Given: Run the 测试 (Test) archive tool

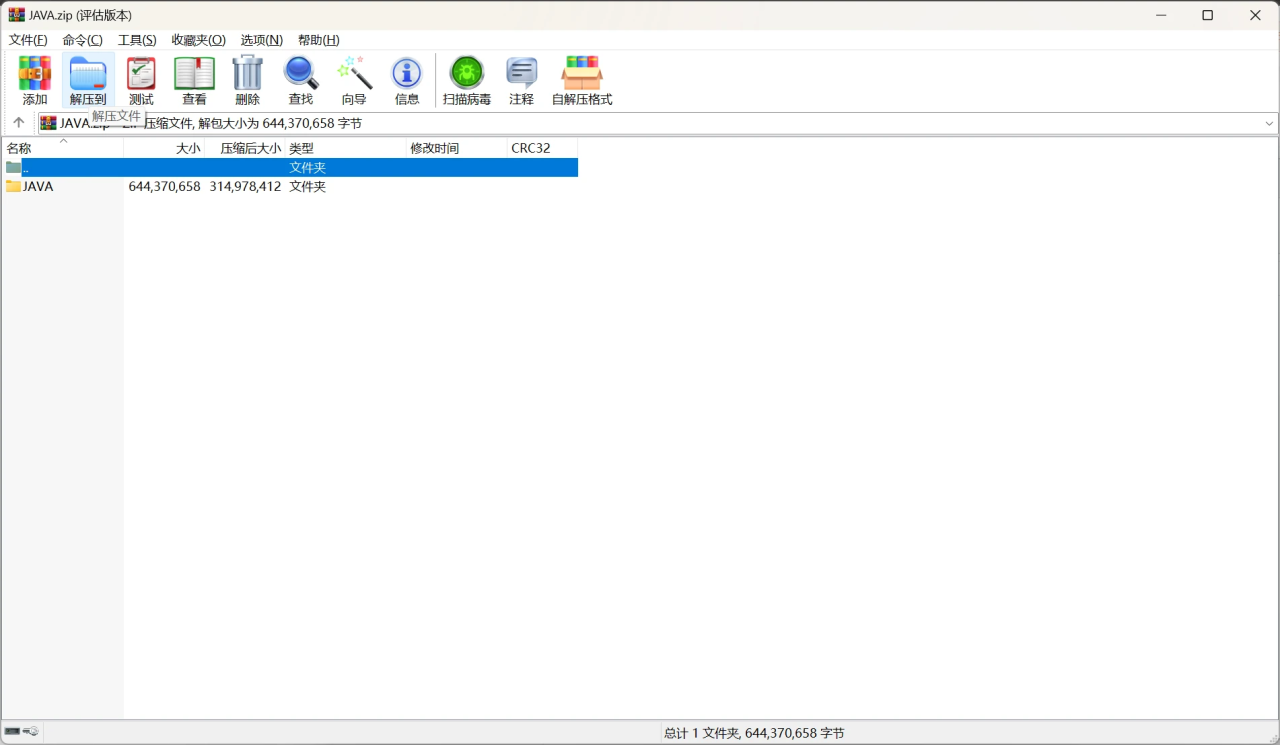Looking at the screenshot, I should (x=141, y=80).
